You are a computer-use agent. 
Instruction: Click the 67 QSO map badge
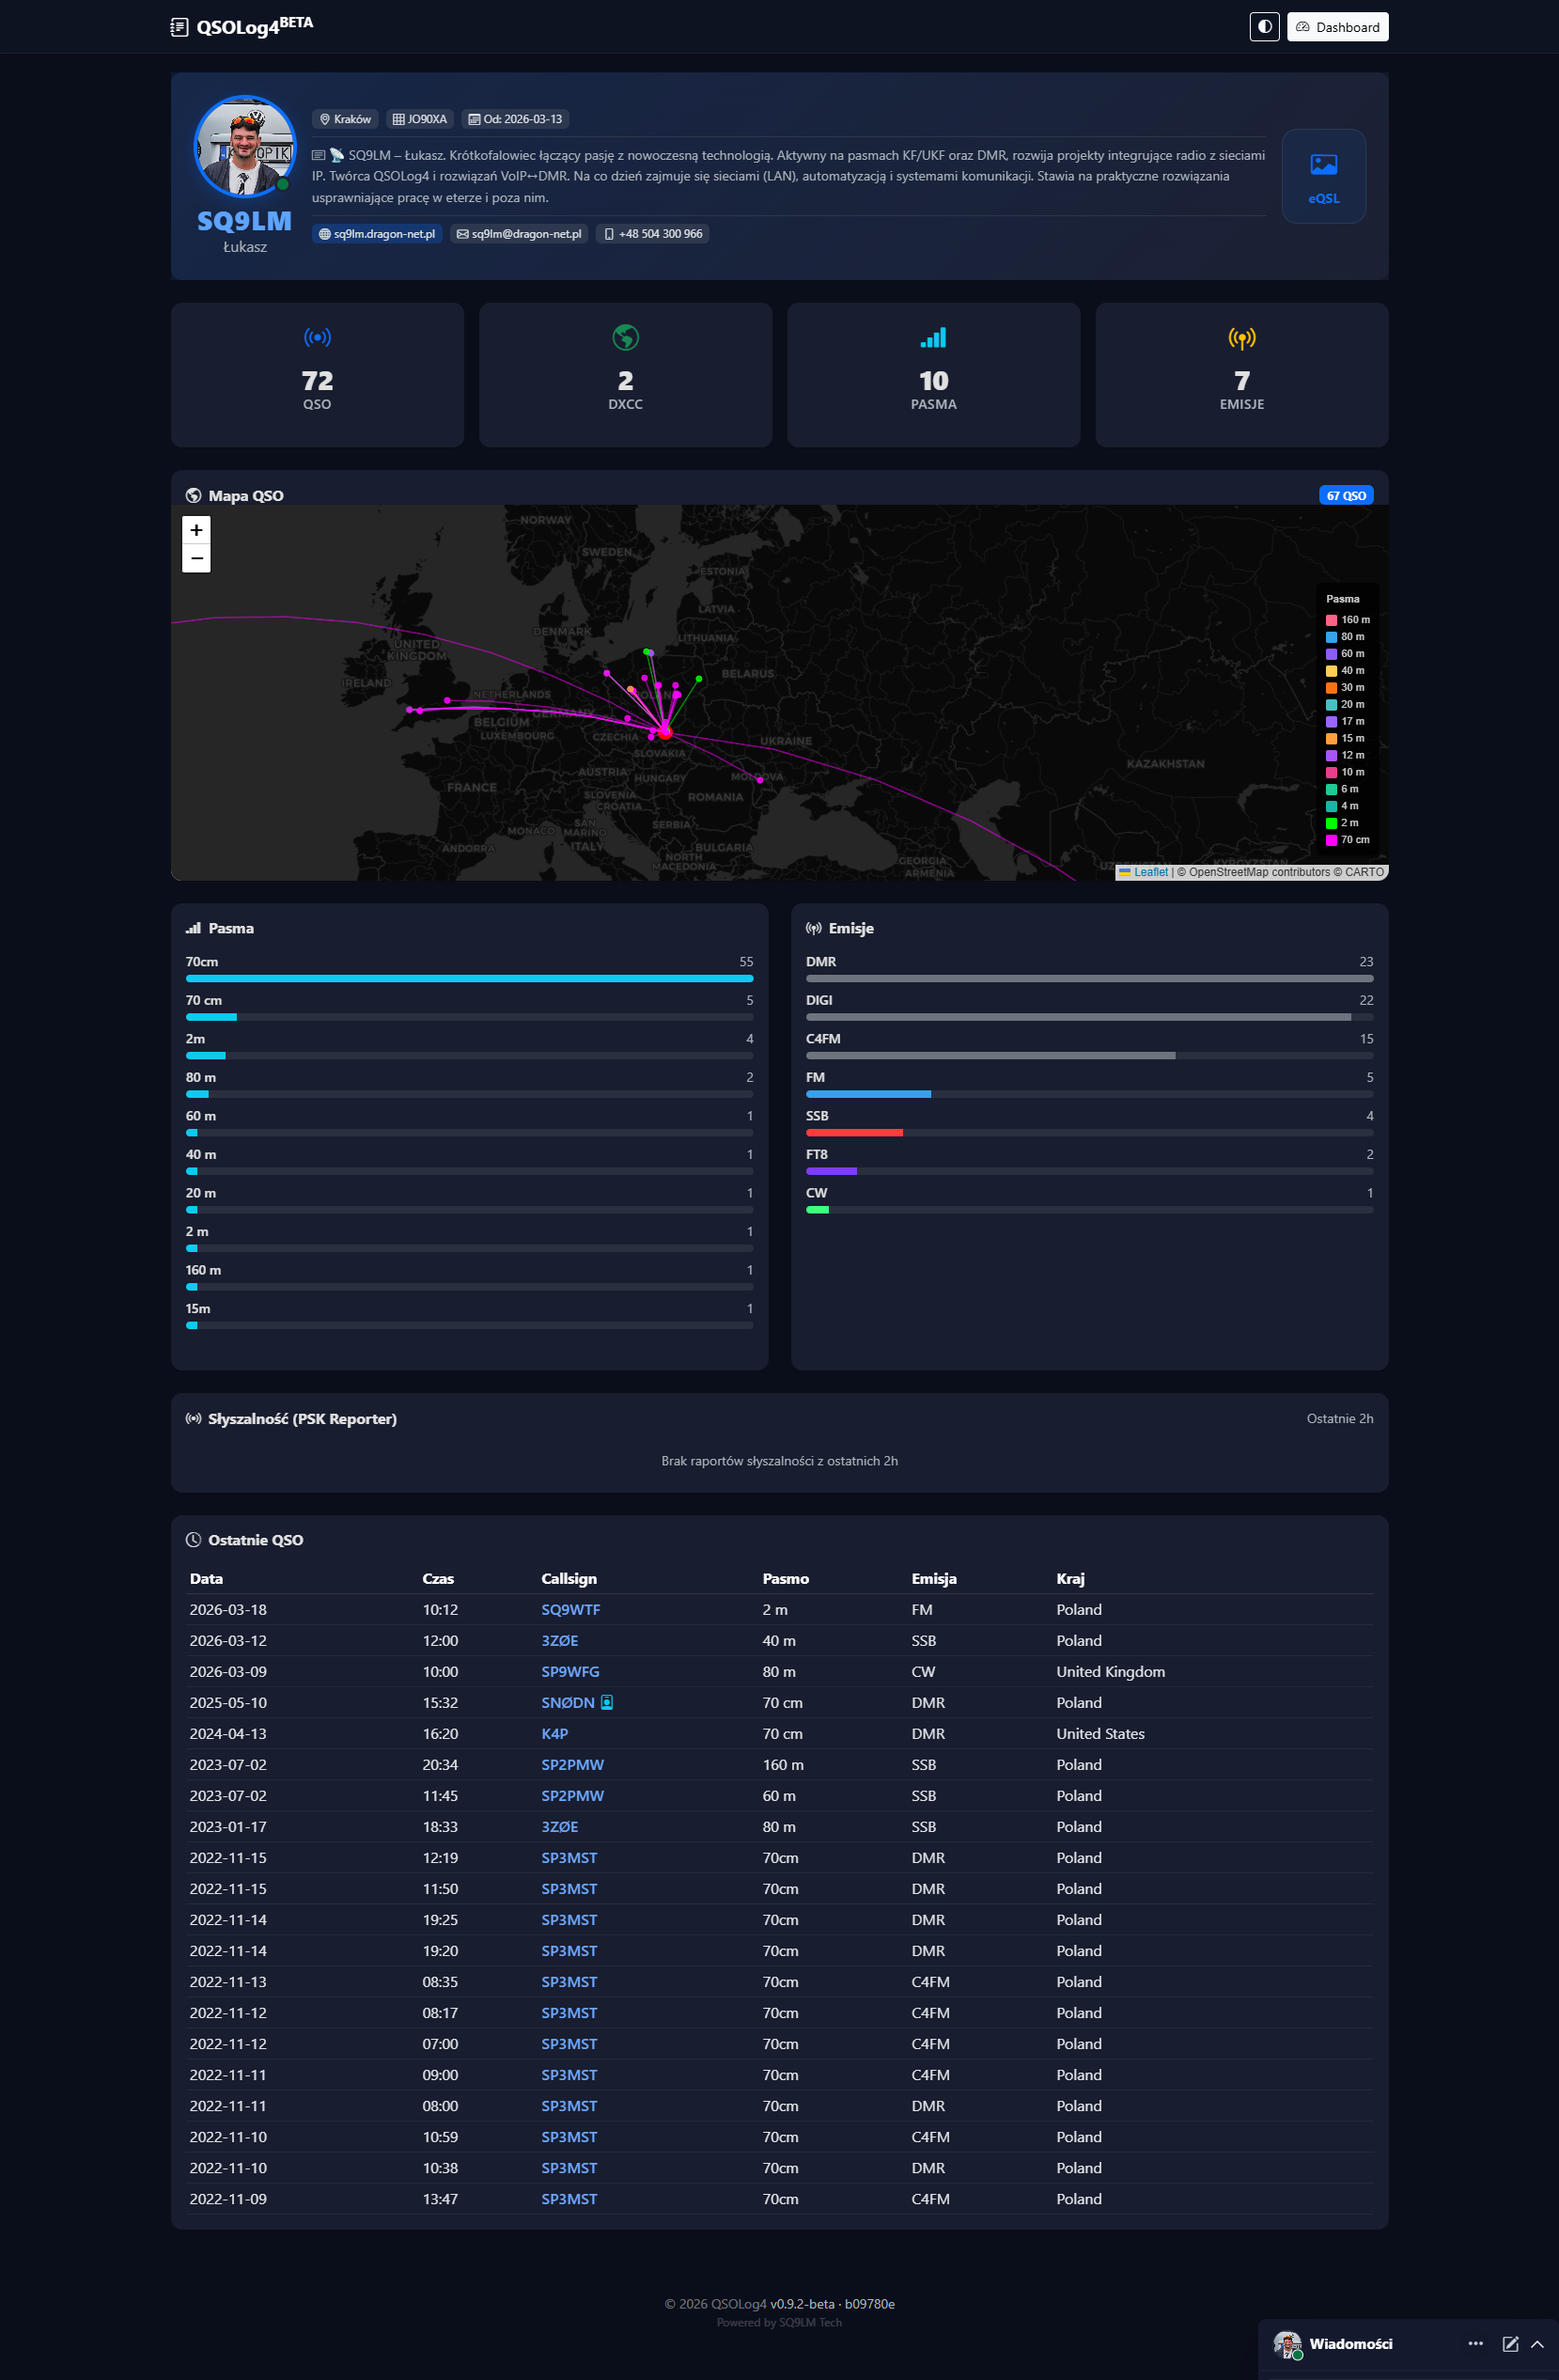1345,495
